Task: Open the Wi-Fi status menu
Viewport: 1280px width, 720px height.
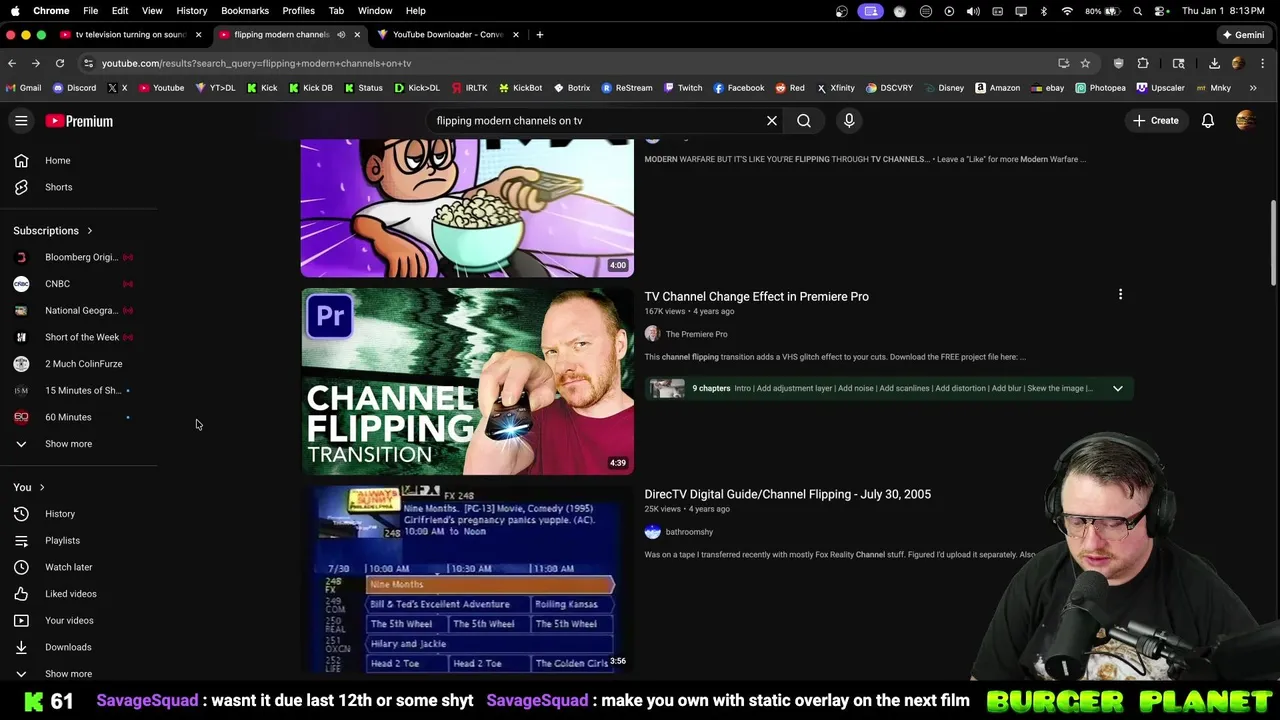Action: (x=1067, y=11)
